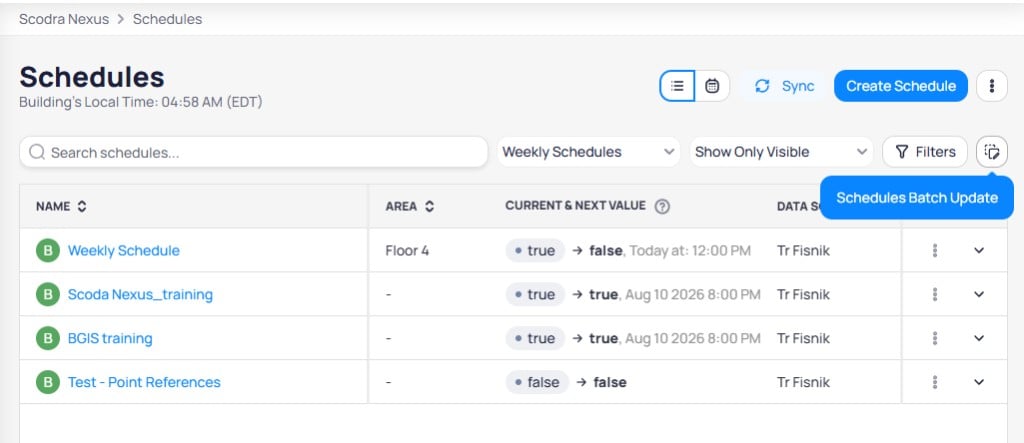The image size is (1024, 443).
Task: Click the Floor 4 area cell
Action: point(407,250)
